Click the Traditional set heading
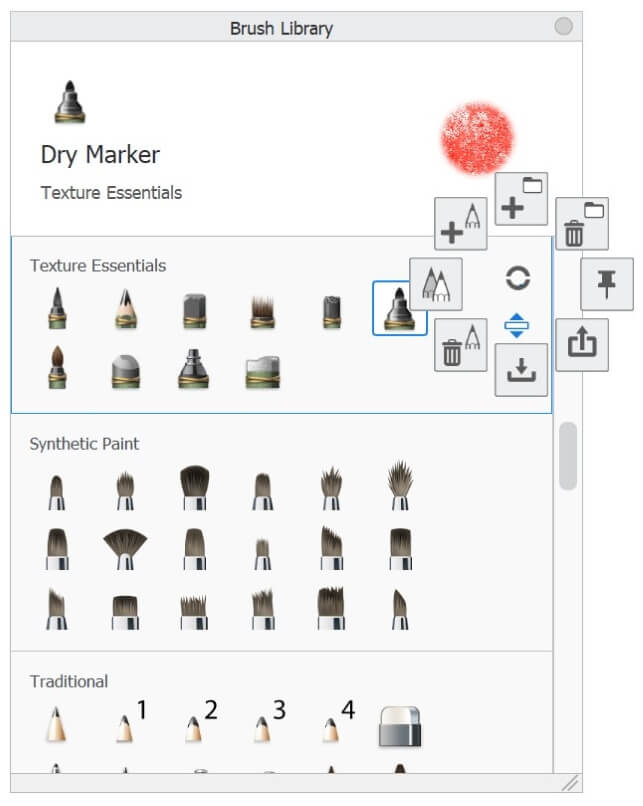Viewport: 643px width, 806px height. (69, 681)
